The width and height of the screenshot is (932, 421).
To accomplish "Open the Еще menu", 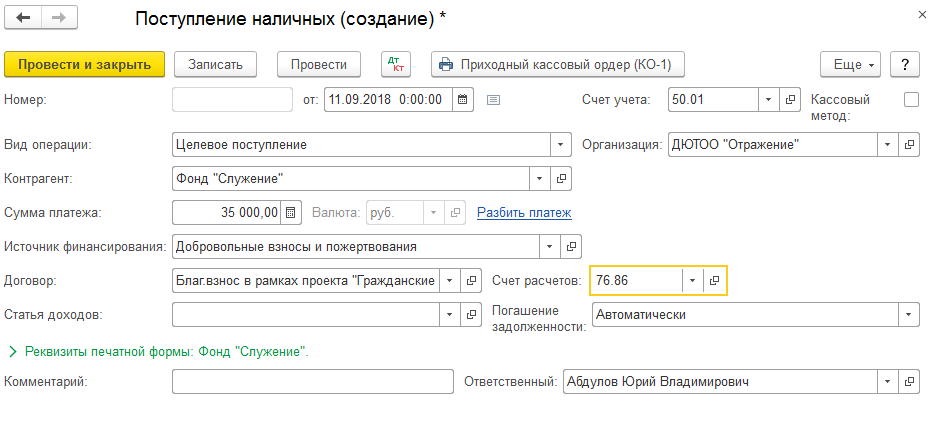I will coord(851,64).
